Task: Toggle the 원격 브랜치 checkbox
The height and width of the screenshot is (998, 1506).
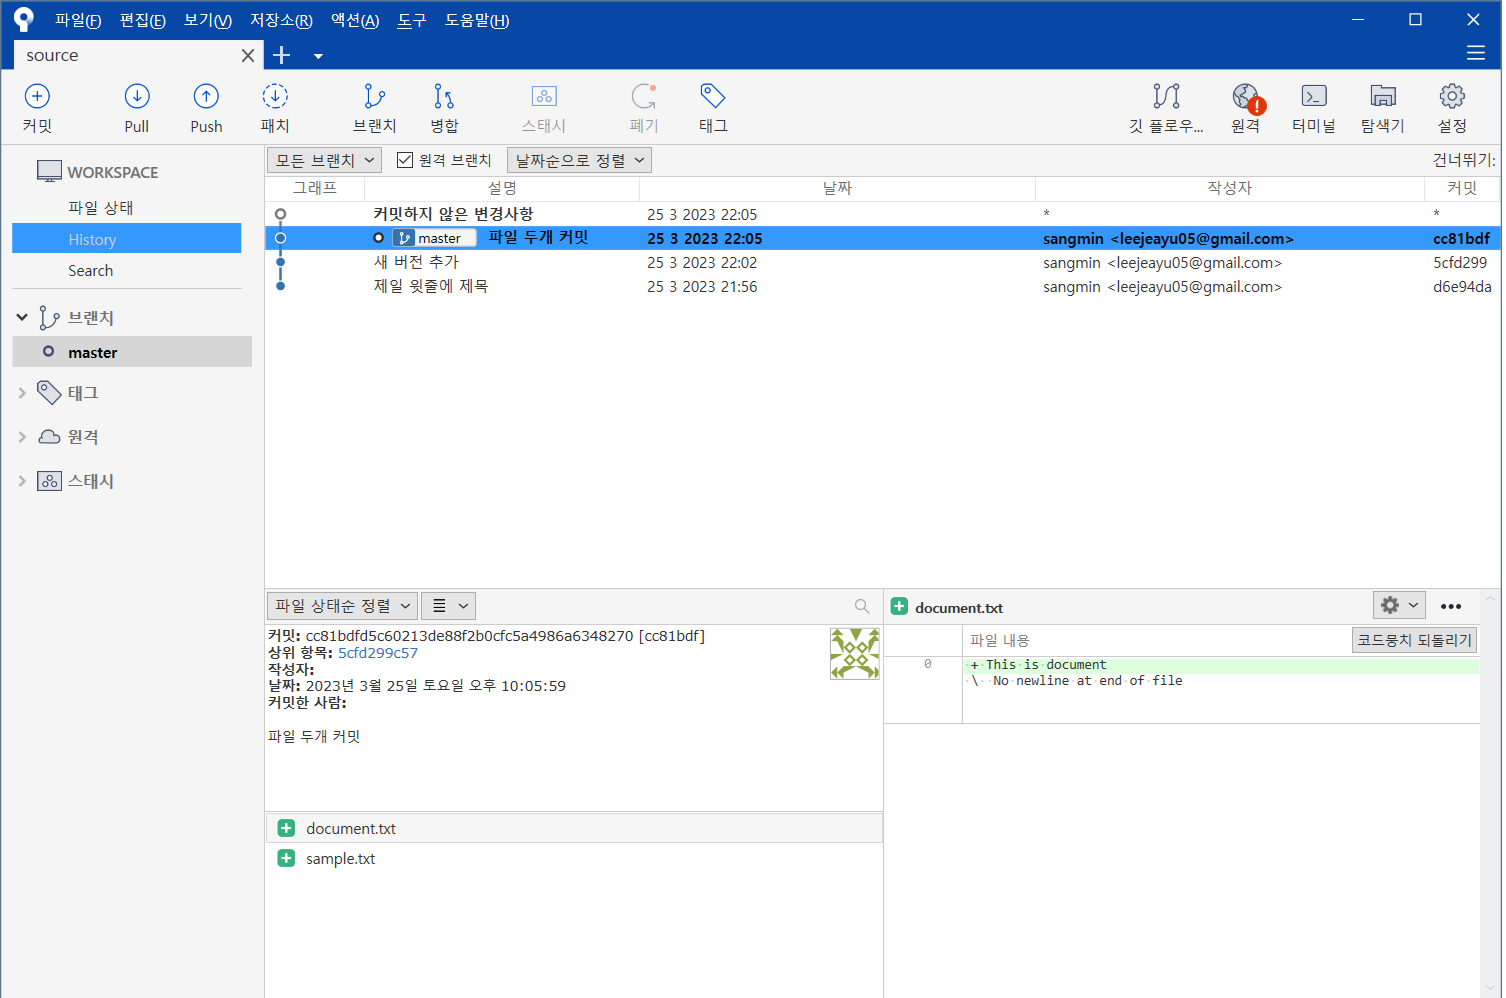Action: (x=405, y=160)
